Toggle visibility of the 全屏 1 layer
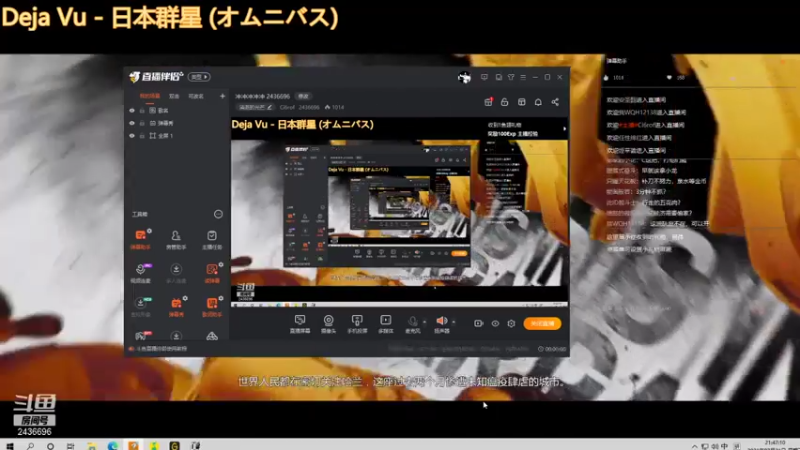Viewport: 800px width, 450px height. [x=132, y=136]
